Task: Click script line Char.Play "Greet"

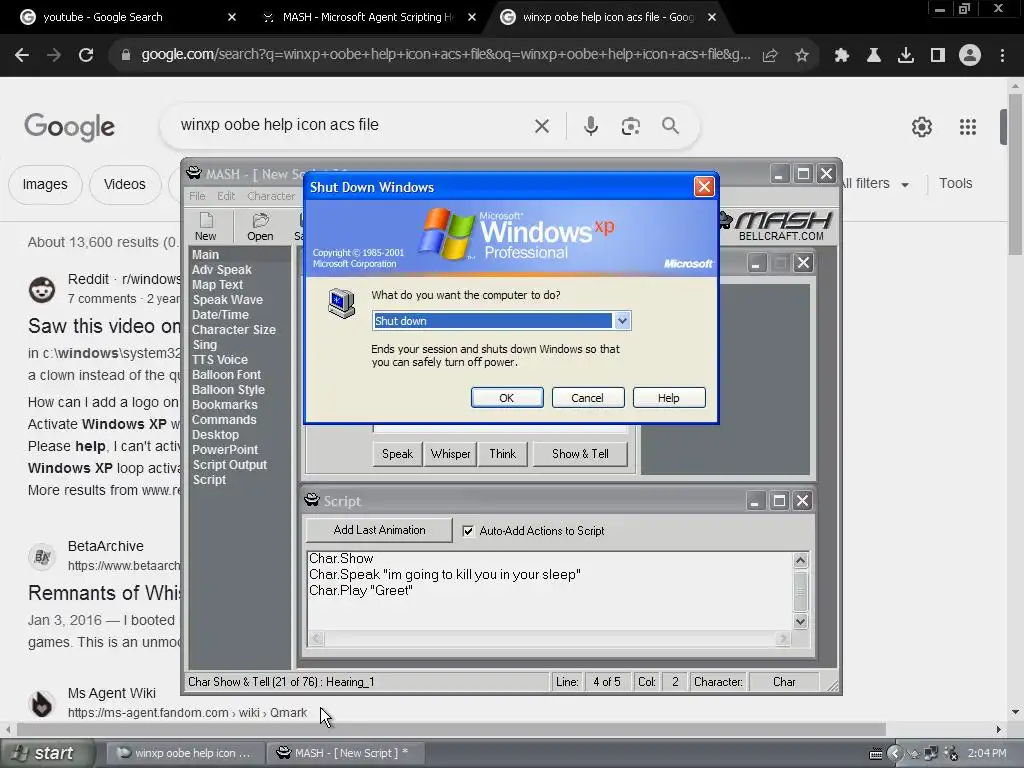Action: pos(360,590)
